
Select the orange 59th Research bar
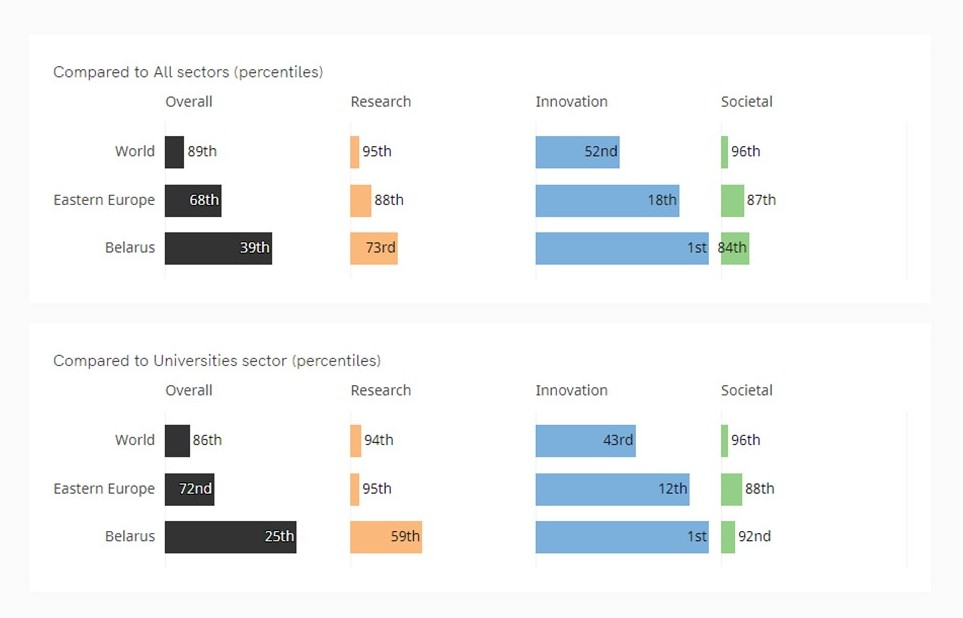click(x=386, y=537)
